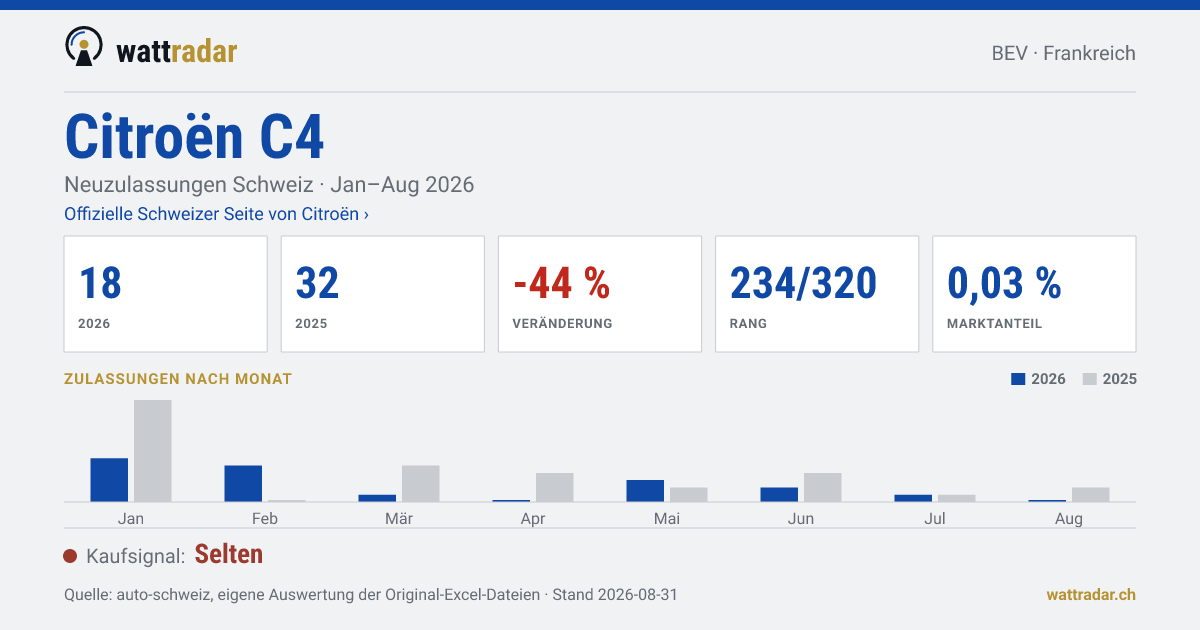Click the 'Jul' axis label

point(935,519)
